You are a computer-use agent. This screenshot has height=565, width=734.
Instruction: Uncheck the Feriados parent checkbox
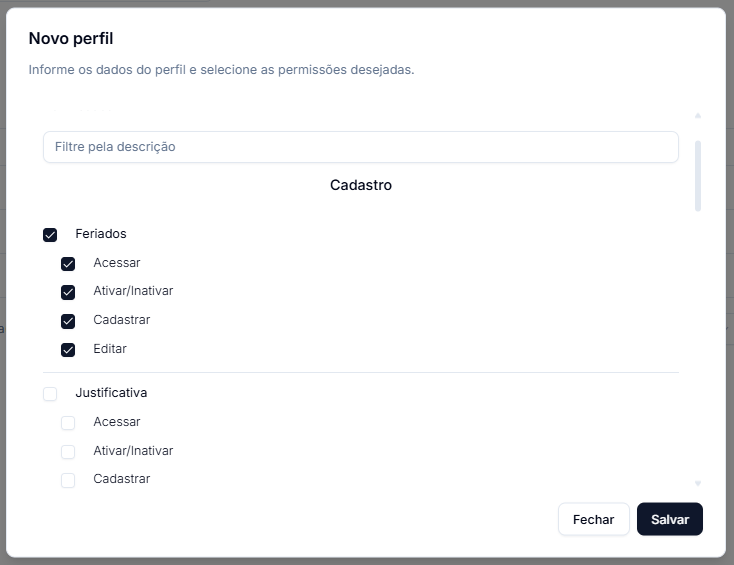click(x=50, y=235)
